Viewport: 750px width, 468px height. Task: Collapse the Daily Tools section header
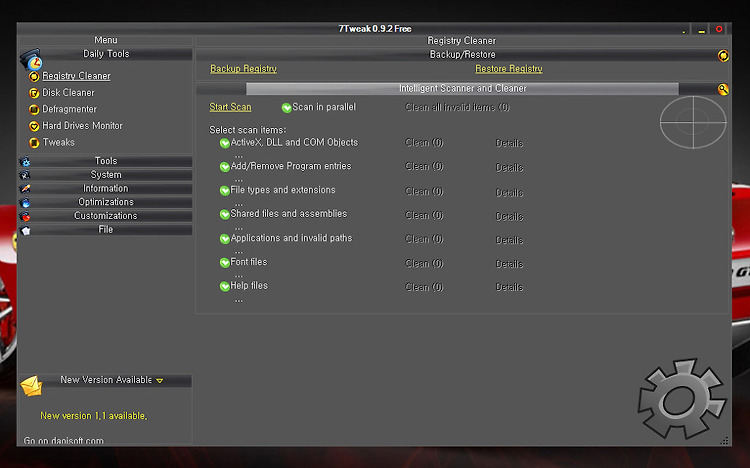point(106,54)
